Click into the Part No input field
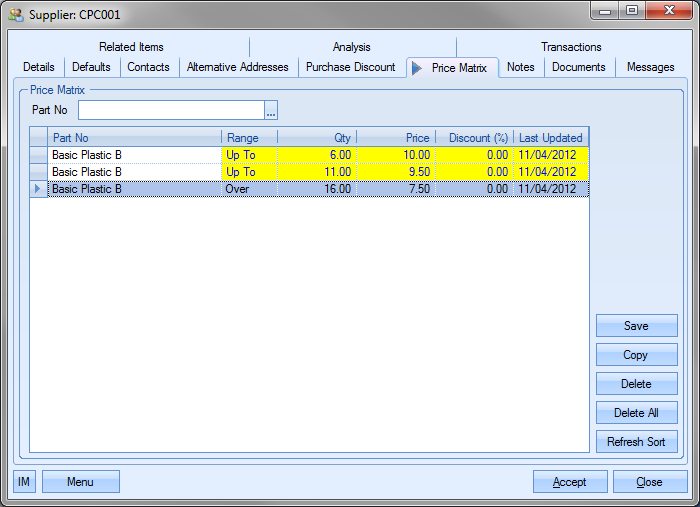This screenshot has height=507, width=700. tap(171, 110)
